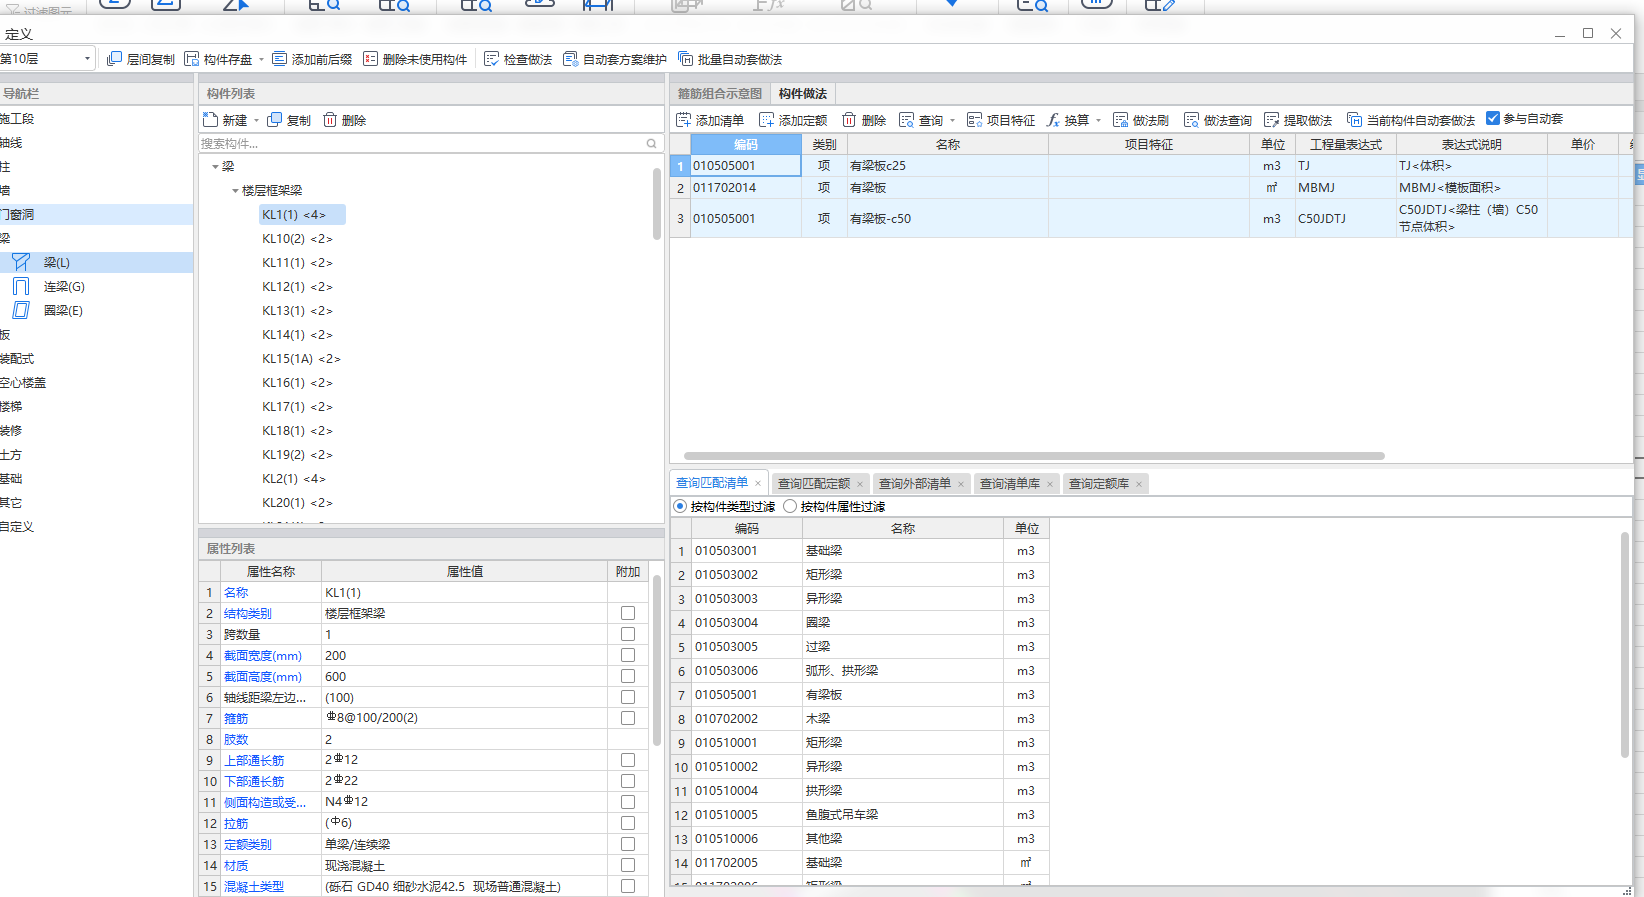Close the 查询匹配清单 tab
1644x897 pixels.
[x=758, y=484]
